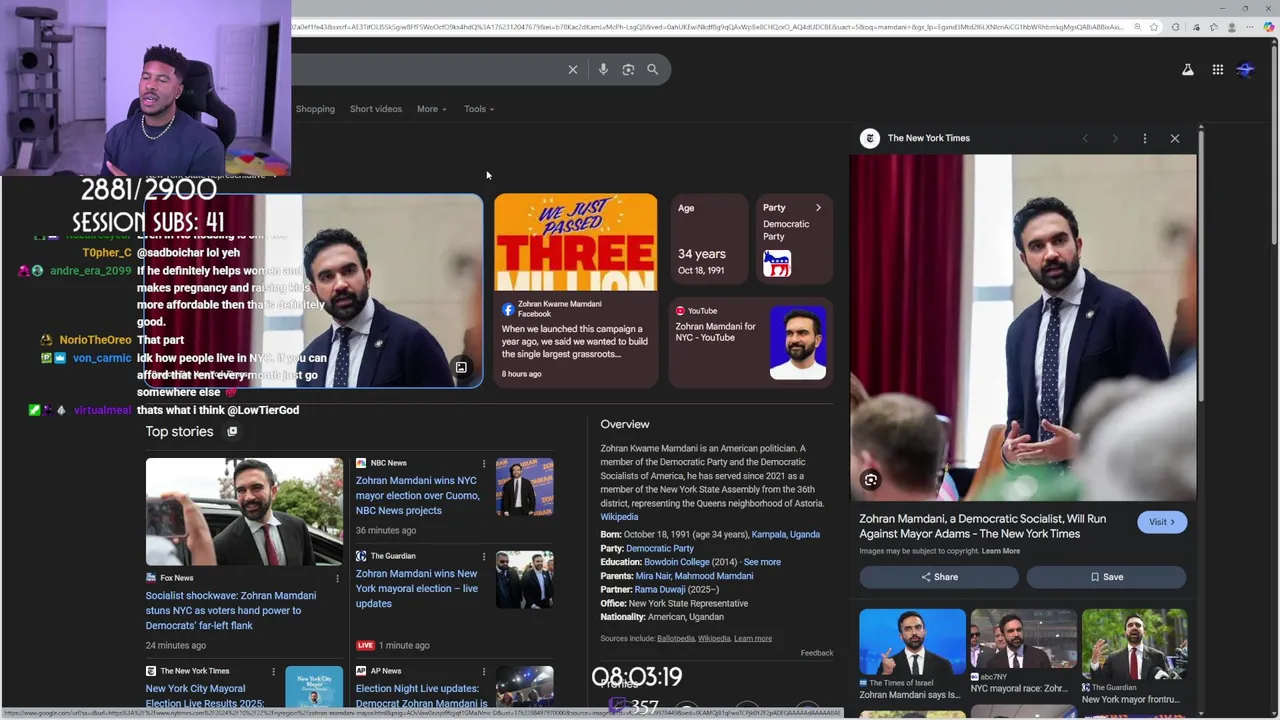Click image icon on Mamdani main photo card
Viewport: 1280px width, 720px height.
pyautogui.click(x=461, y=367)
